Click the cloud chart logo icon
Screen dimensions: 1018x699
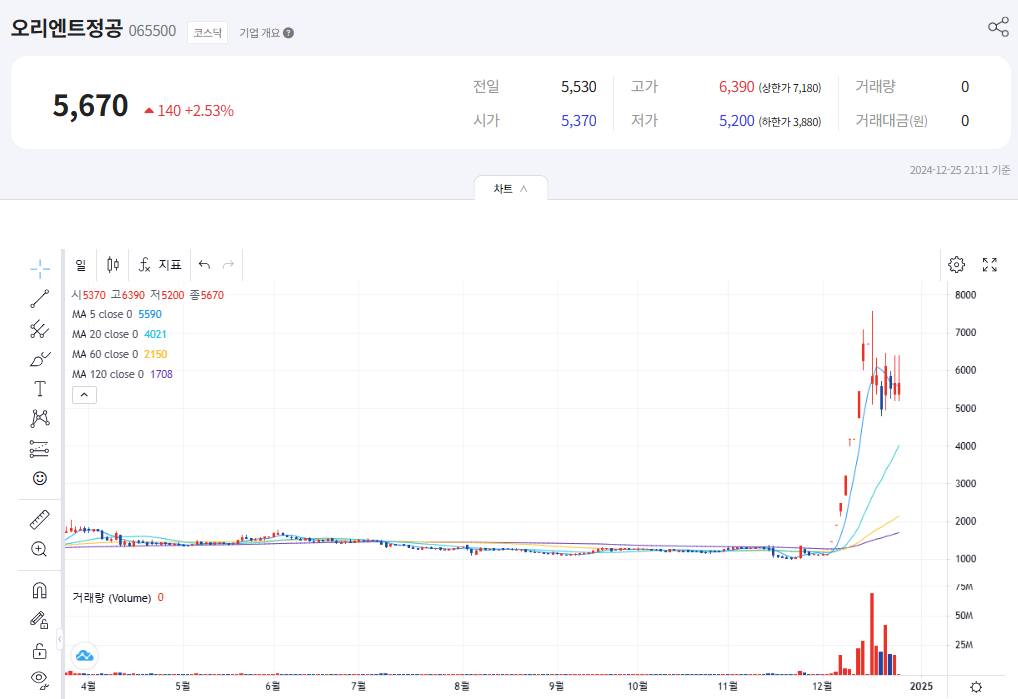point(84,656)
